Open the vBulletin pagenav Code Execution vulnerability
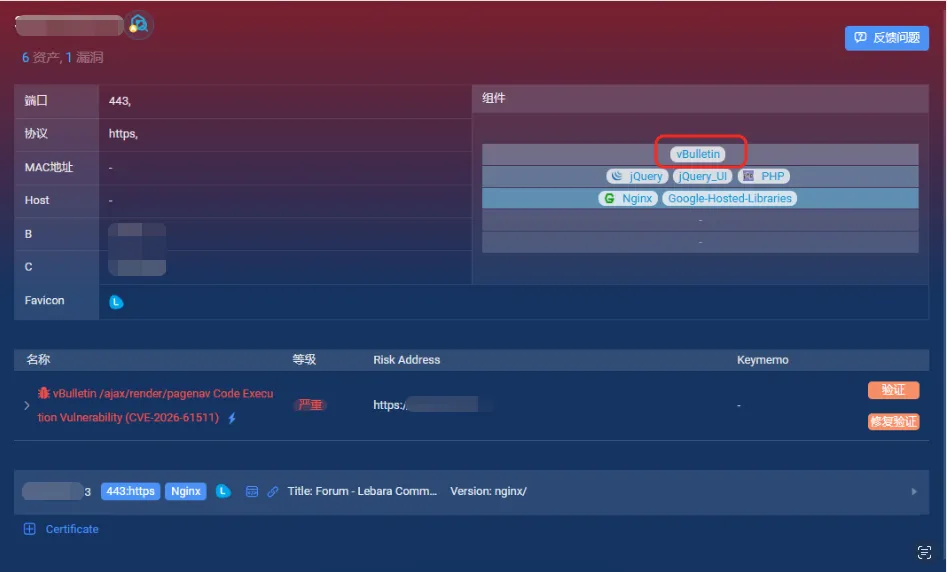947x572 pixels. [156, 405]
